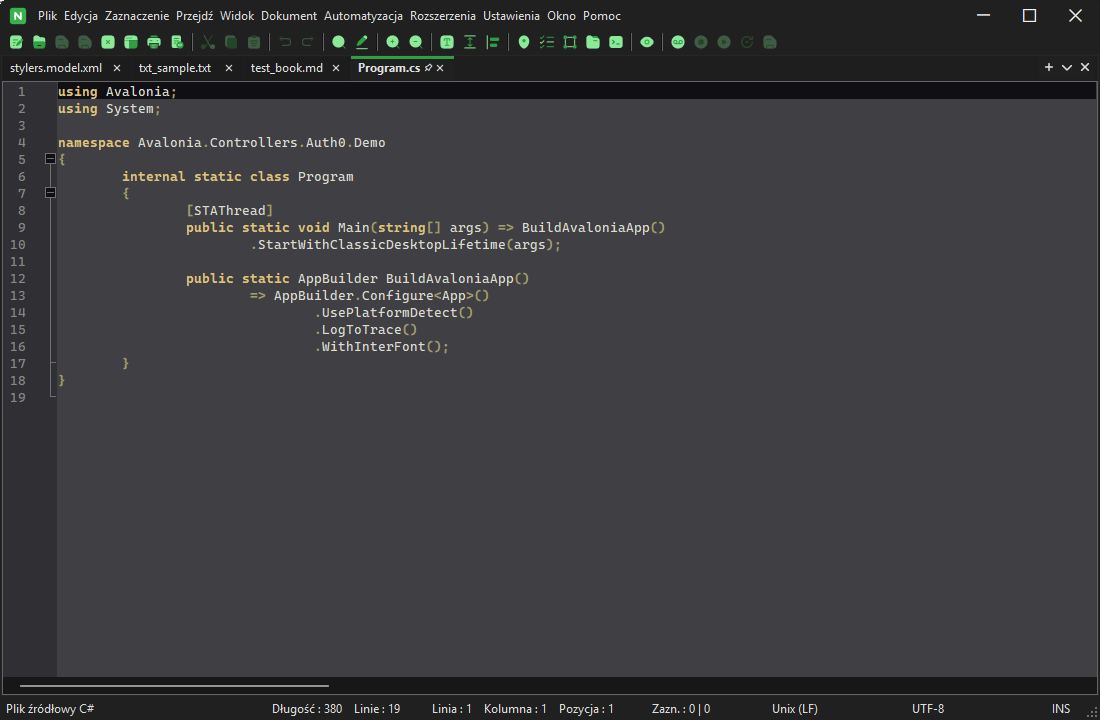Click the square frame selection icon
The width and height of the screenshot is (1100, 720).
point(570,42)
